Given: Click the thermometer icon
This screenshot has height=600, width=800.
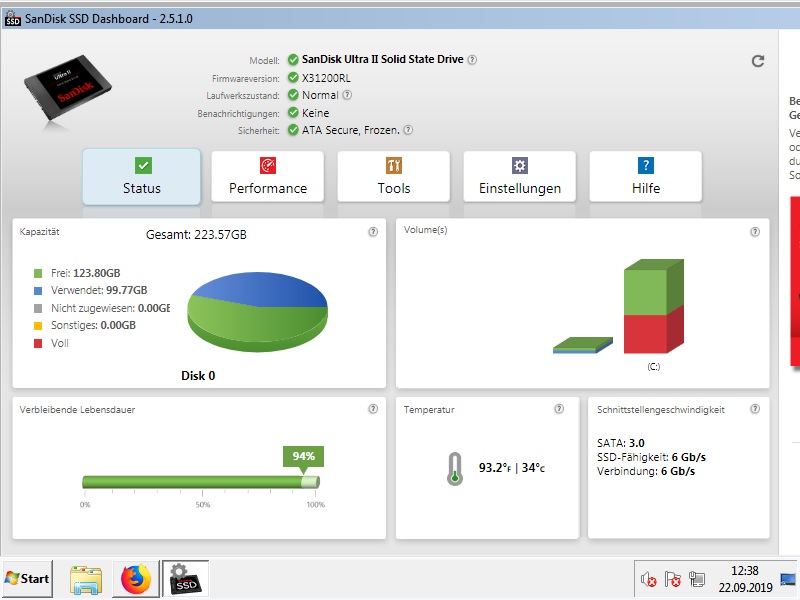Looking at the screenshot, I should [455, 468].
